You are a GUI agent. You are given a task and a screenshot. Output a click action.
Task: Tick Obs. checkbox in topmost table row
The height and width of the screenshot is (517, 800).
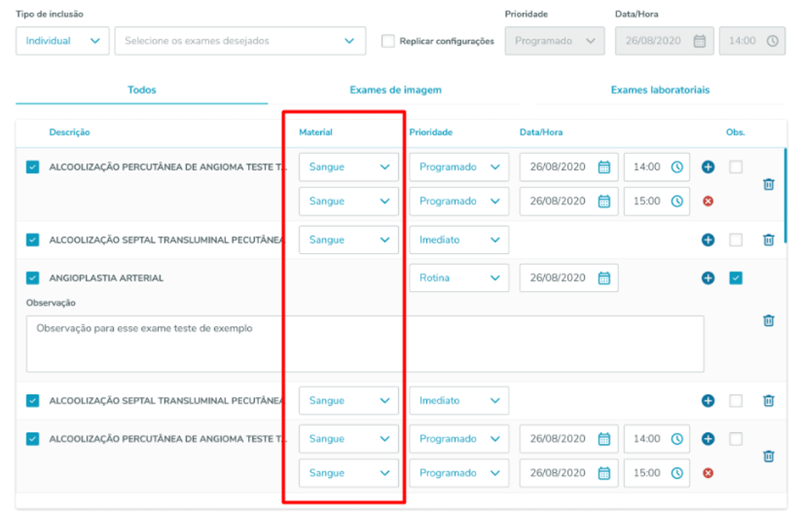(736, 167)
